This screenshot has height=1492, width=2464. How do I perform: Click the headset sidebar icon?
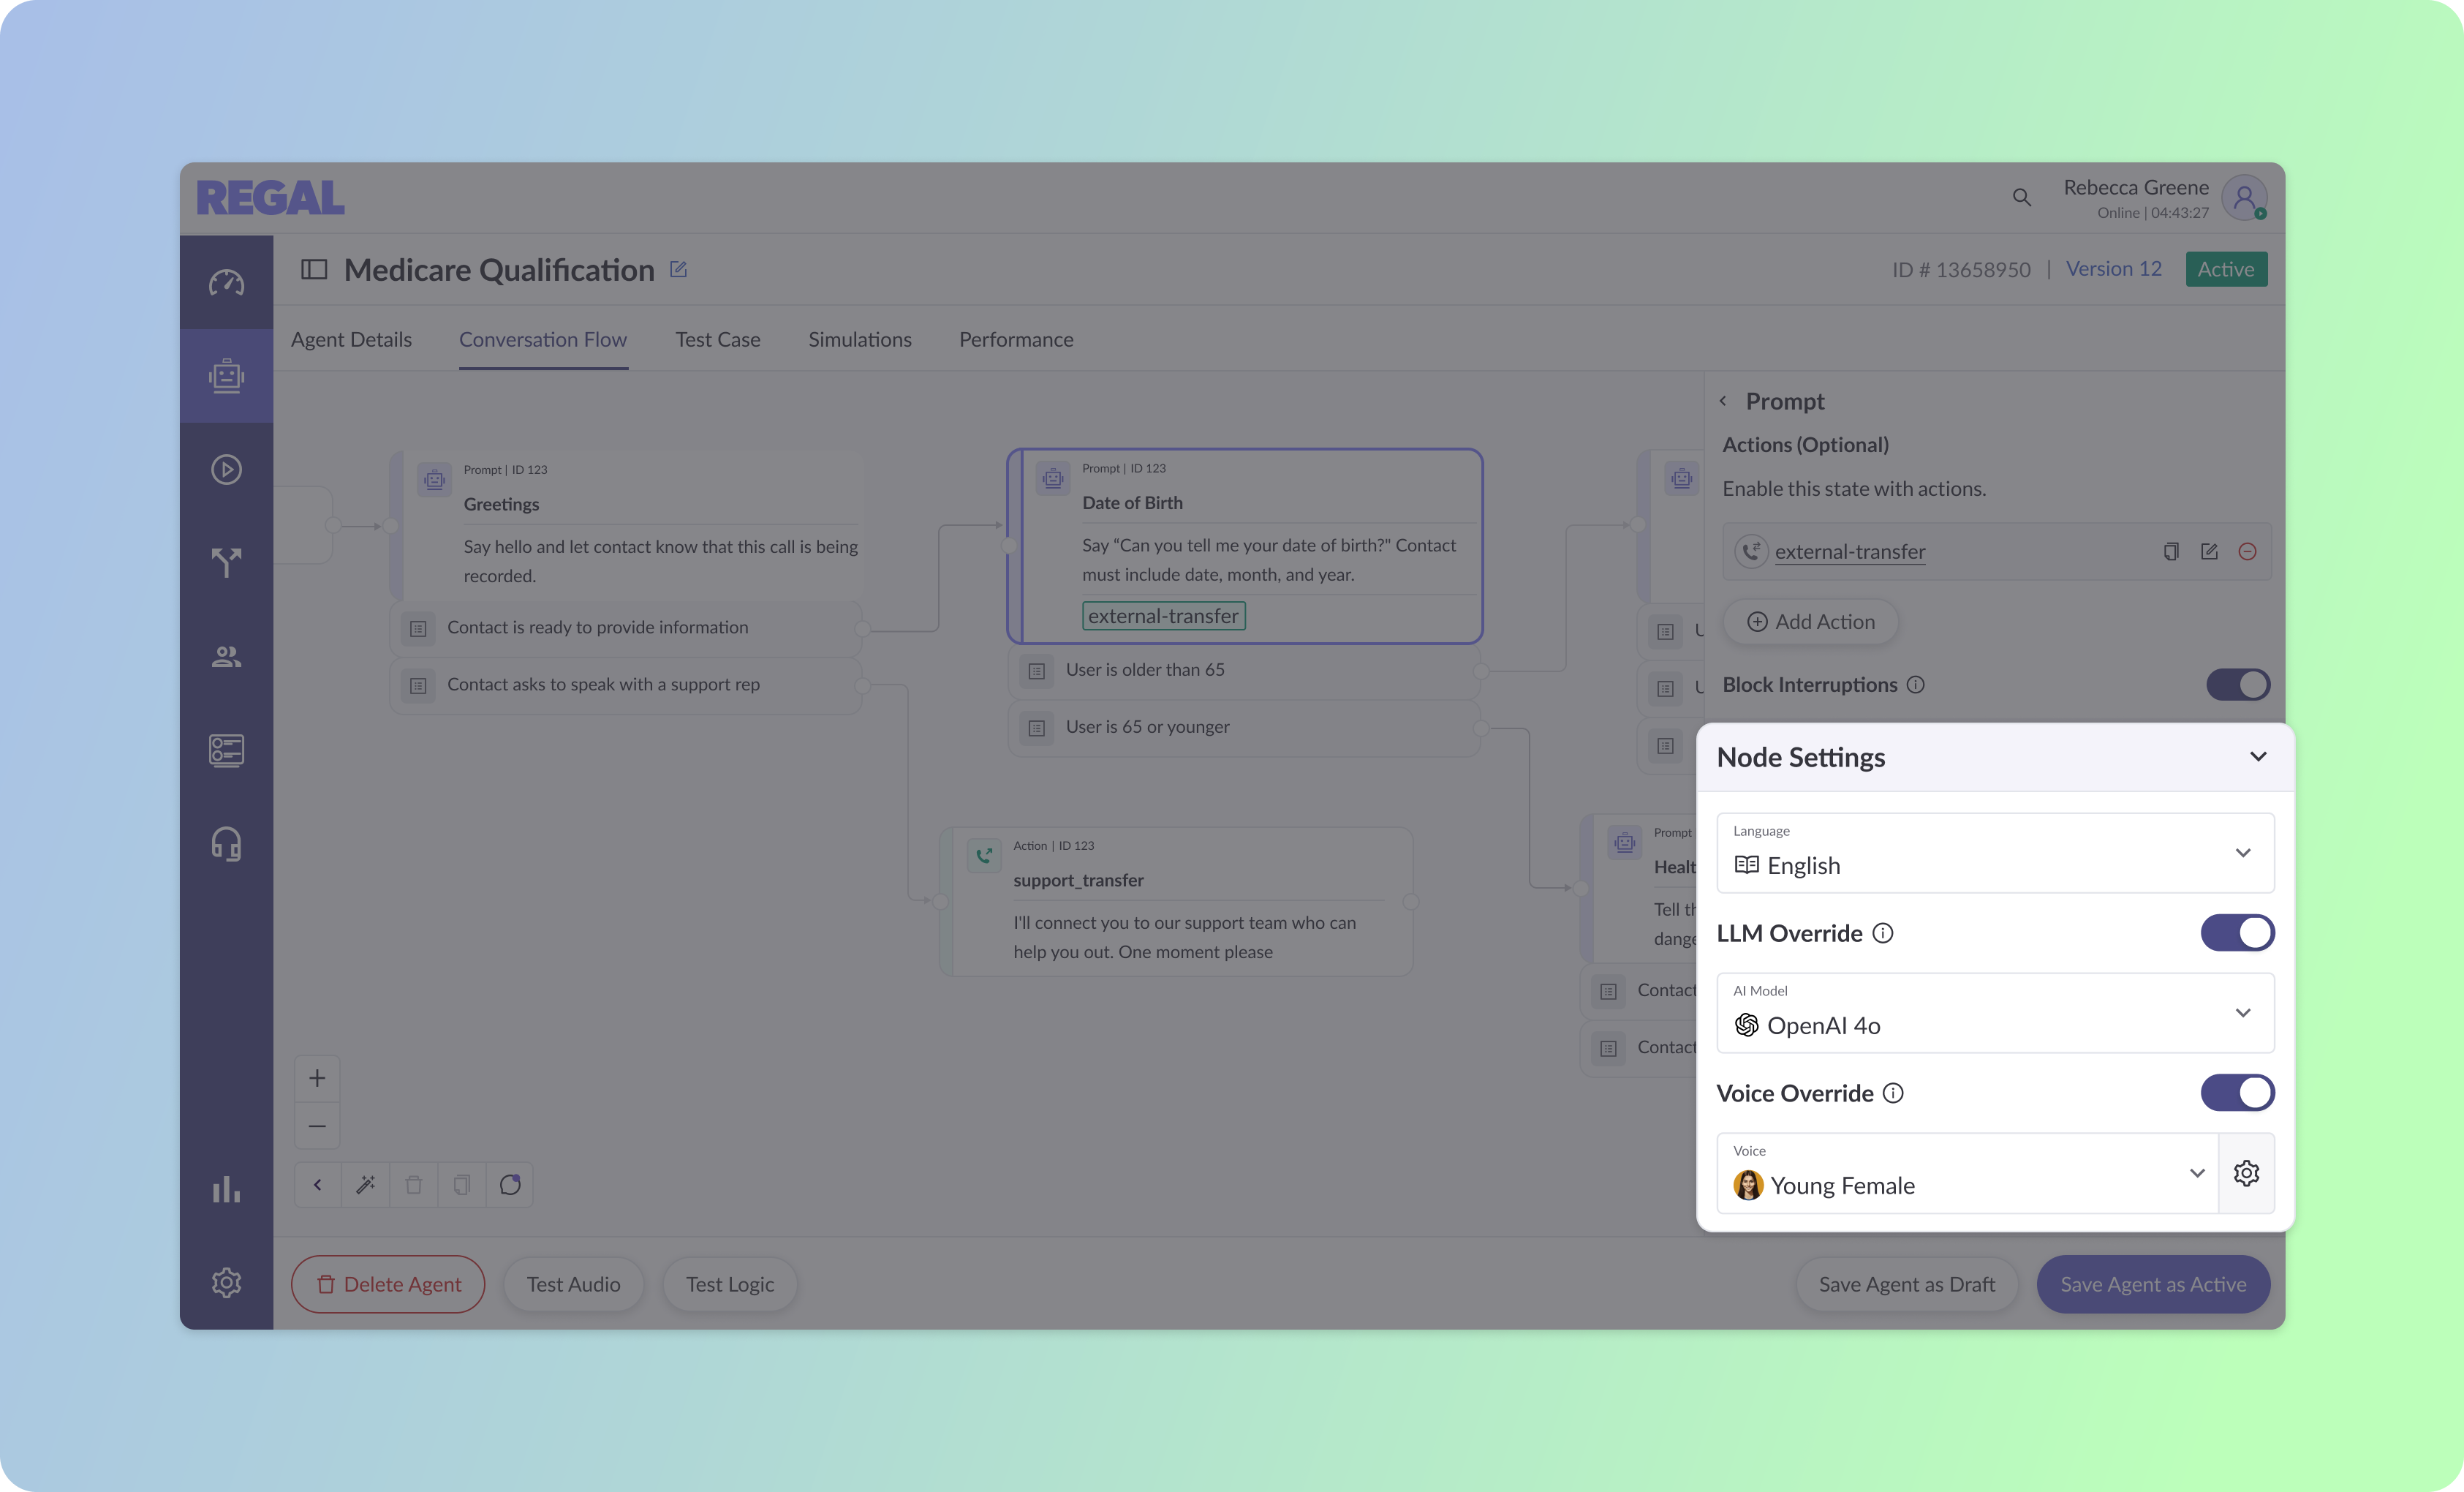[226, 844]
